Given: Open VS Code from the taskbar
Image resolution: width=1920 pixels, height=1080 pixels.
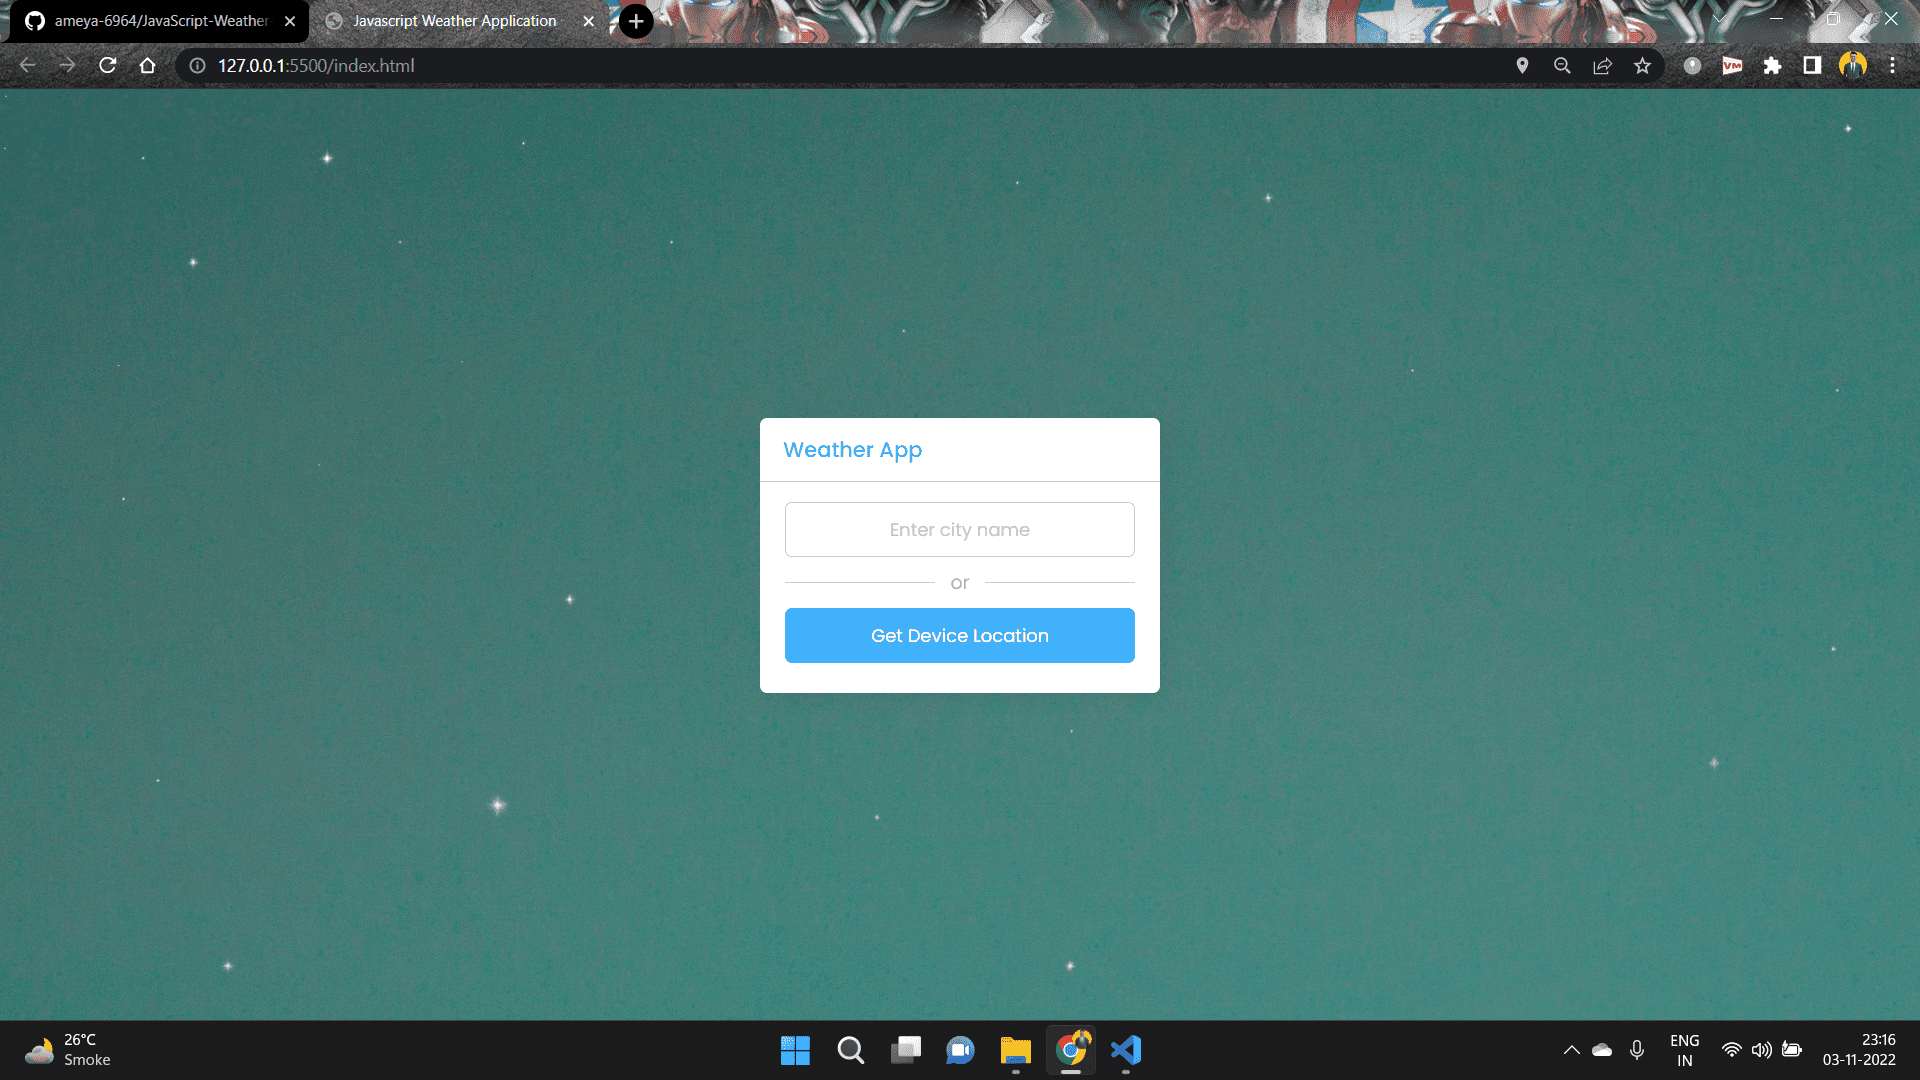Looking at the screenshot, I should coord(1126,1050).
